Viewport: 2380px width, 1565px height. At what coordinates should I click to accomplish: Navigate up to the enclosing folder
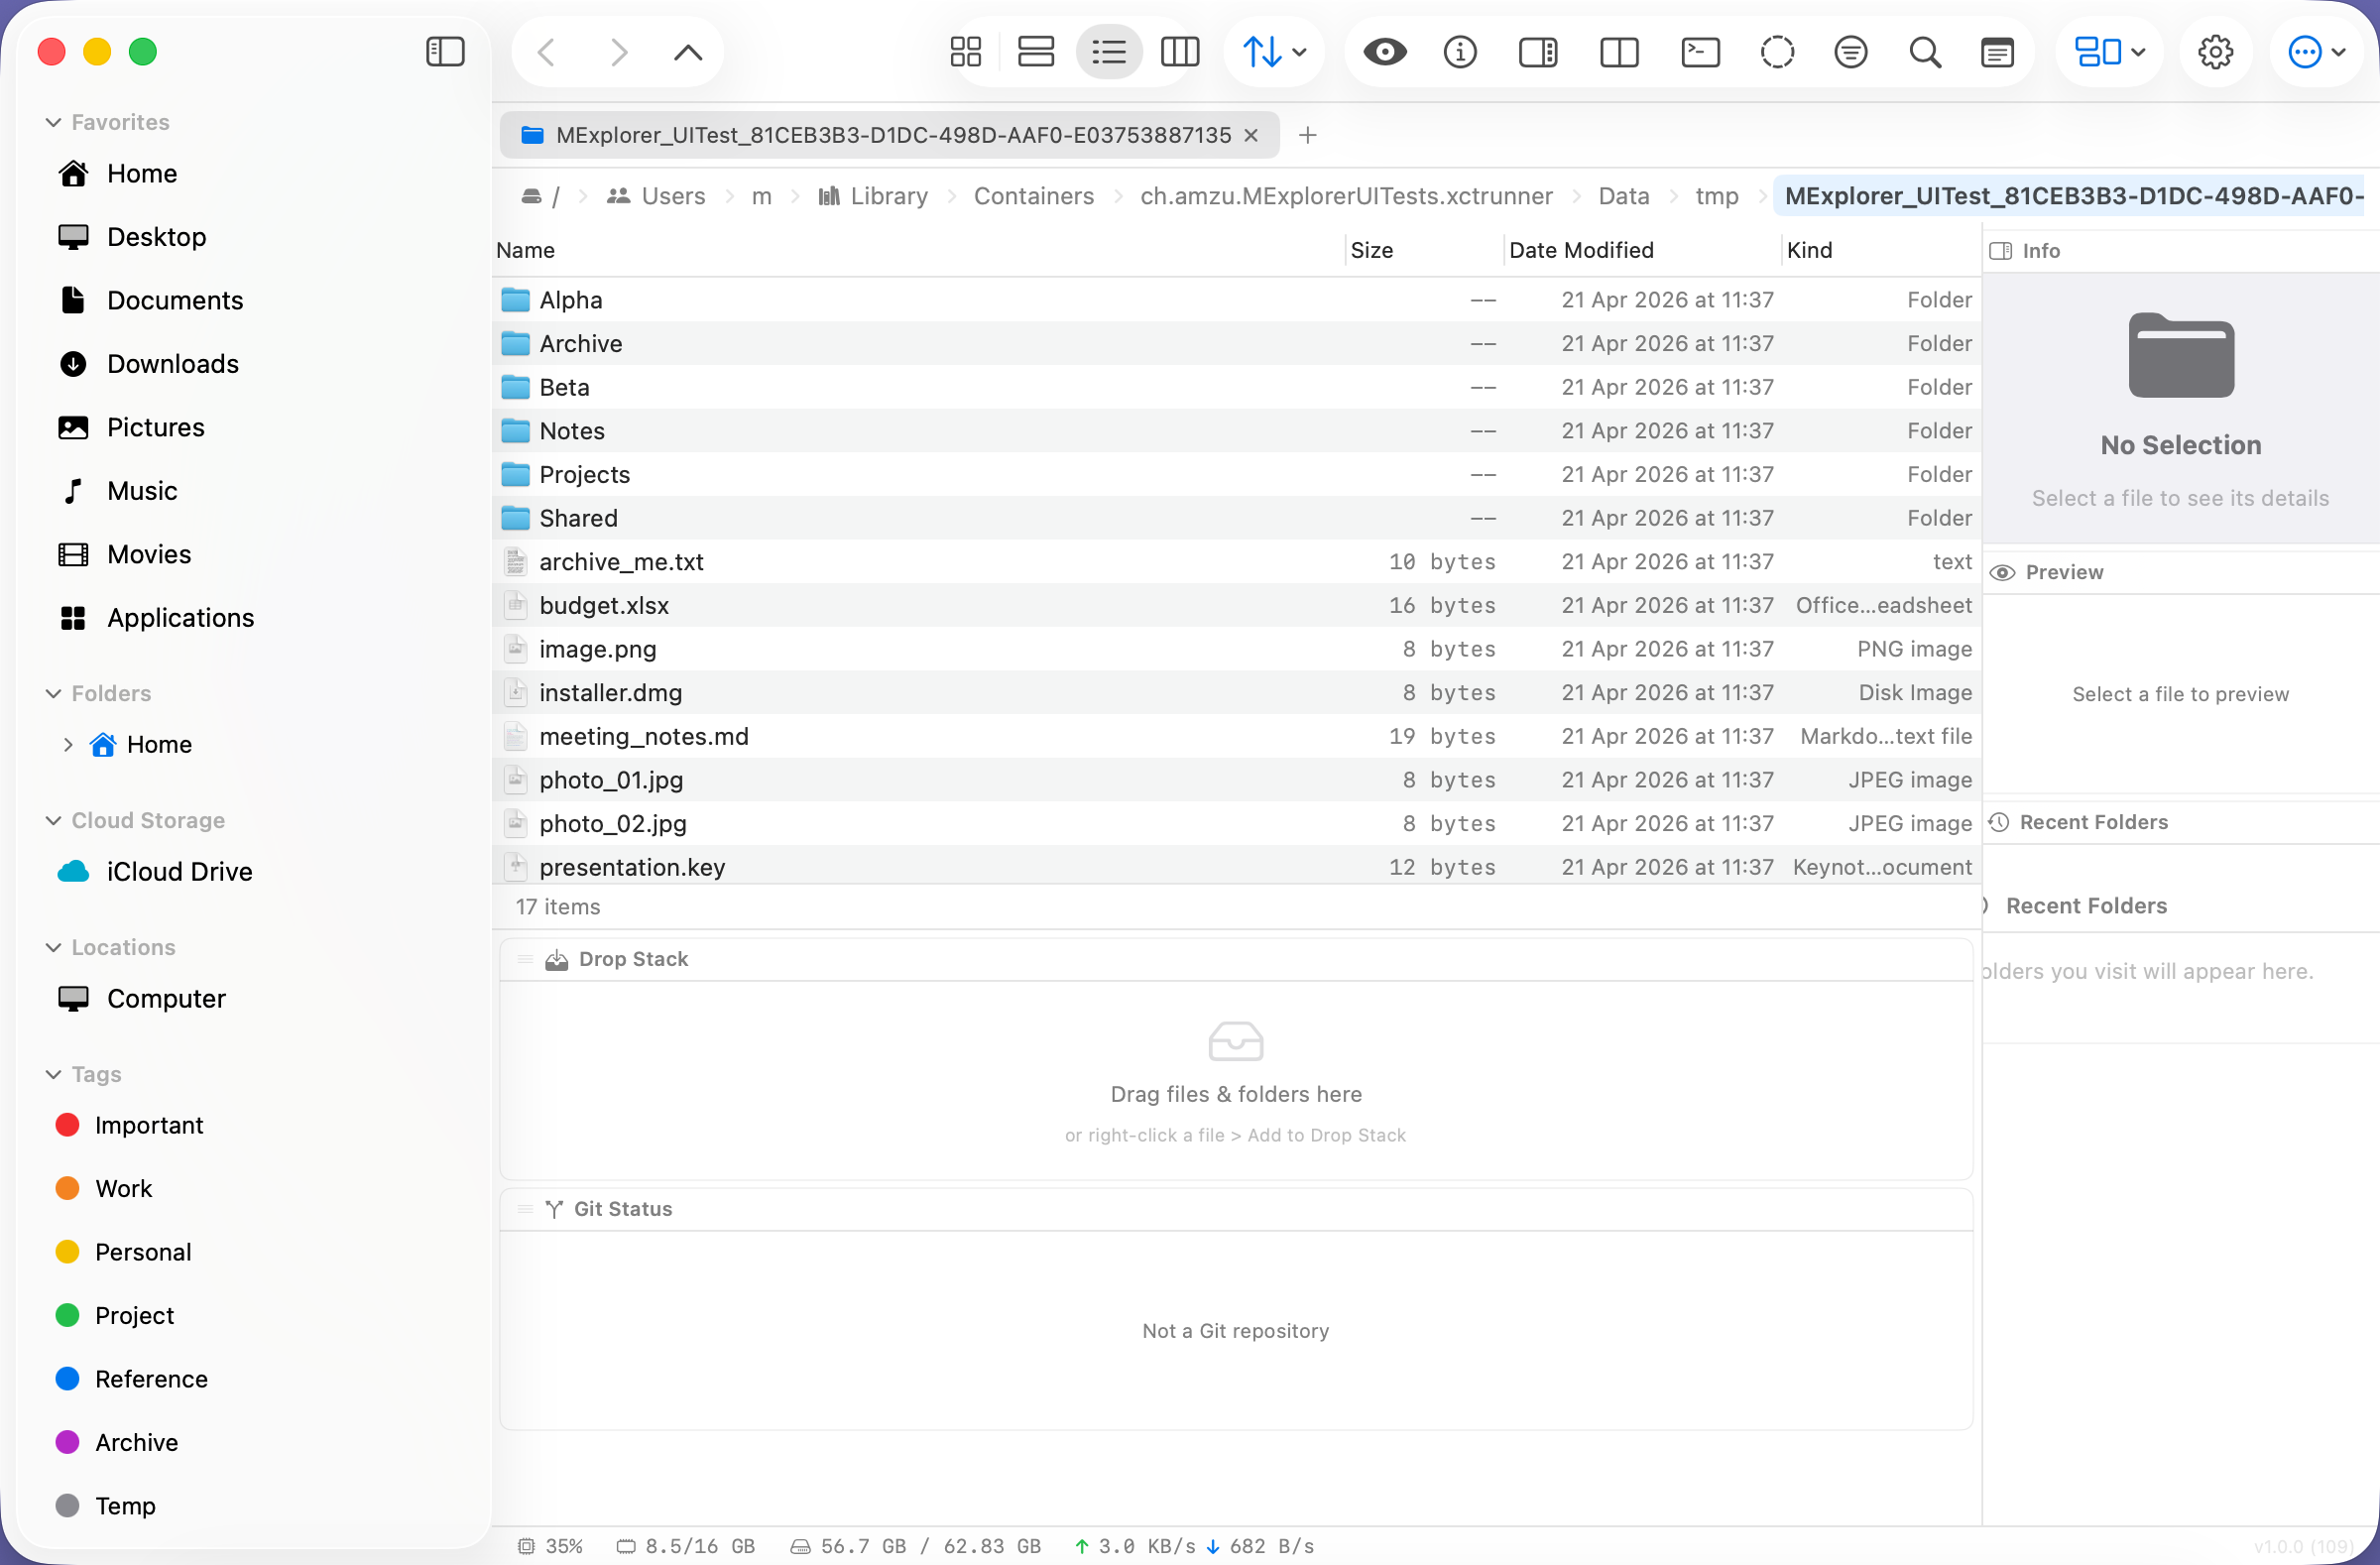coord(688,52)
